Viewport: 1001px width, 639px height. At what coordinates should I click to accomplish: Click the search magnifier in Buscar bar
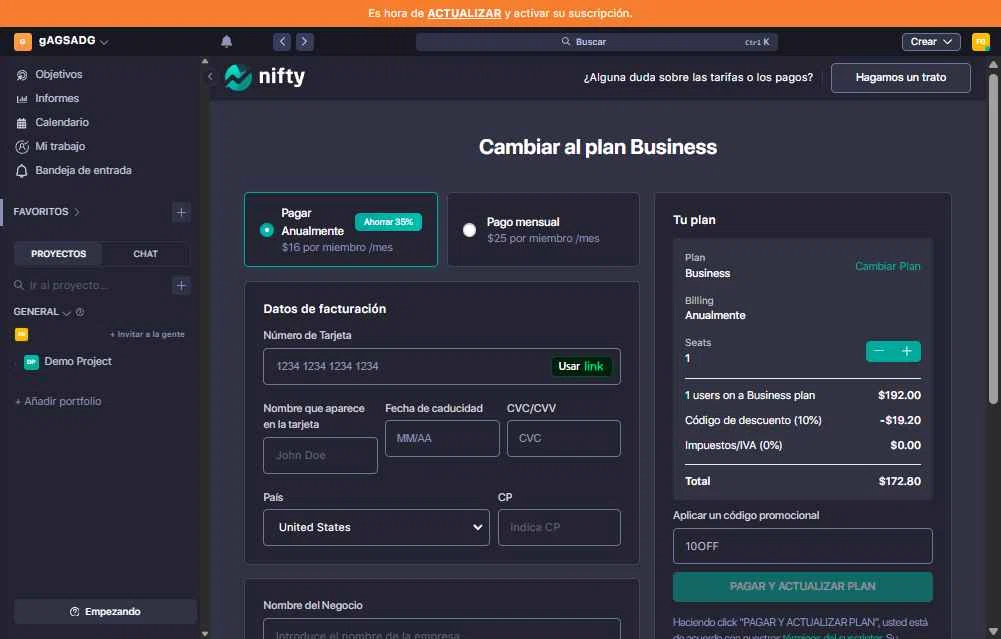(x=566, y=41)
